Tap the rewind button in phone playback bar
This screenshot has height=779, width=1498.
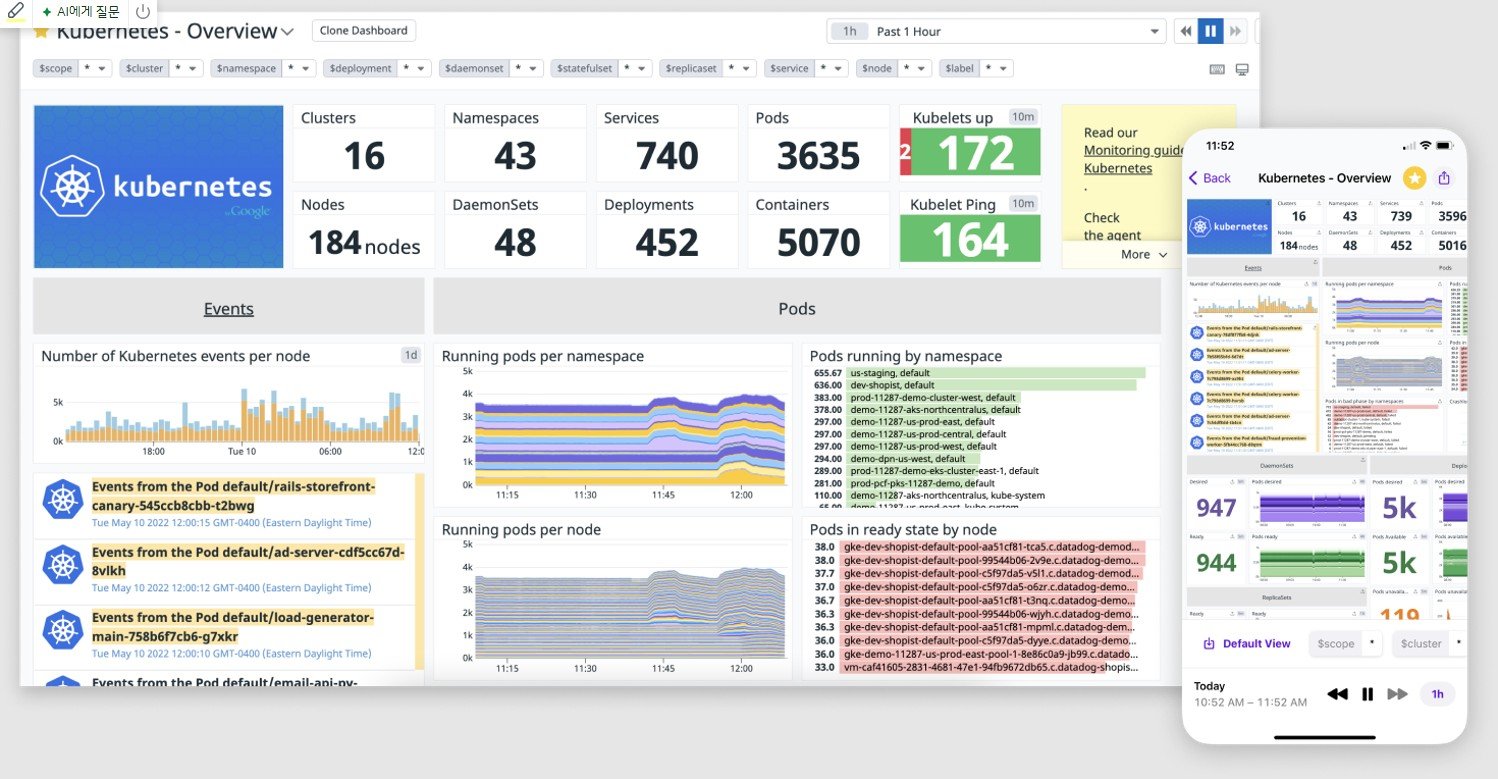coord(1337,694)
